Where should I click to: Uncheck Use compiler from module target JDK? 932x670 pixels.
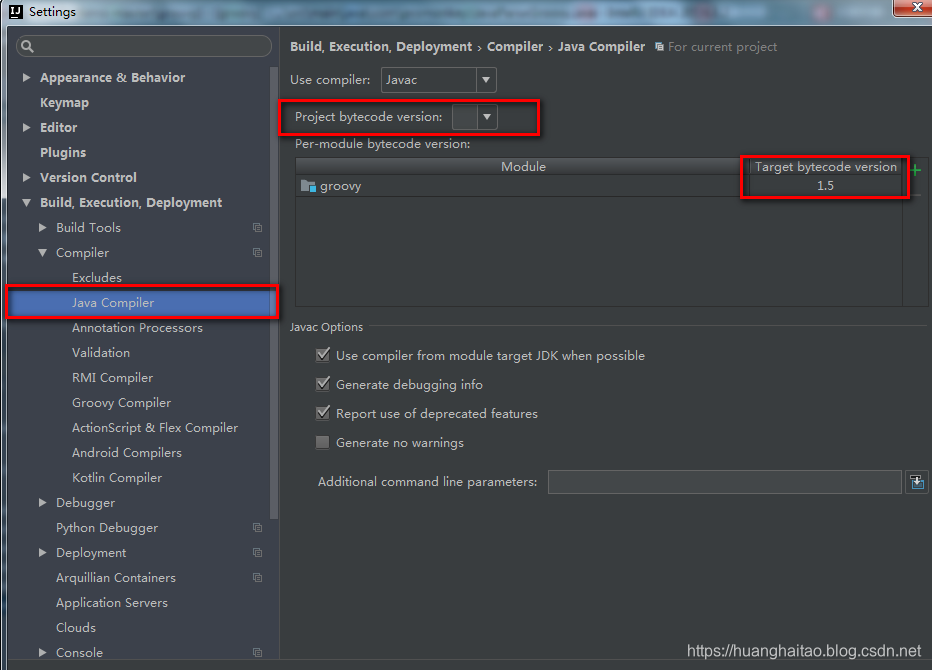coord(323,355)
